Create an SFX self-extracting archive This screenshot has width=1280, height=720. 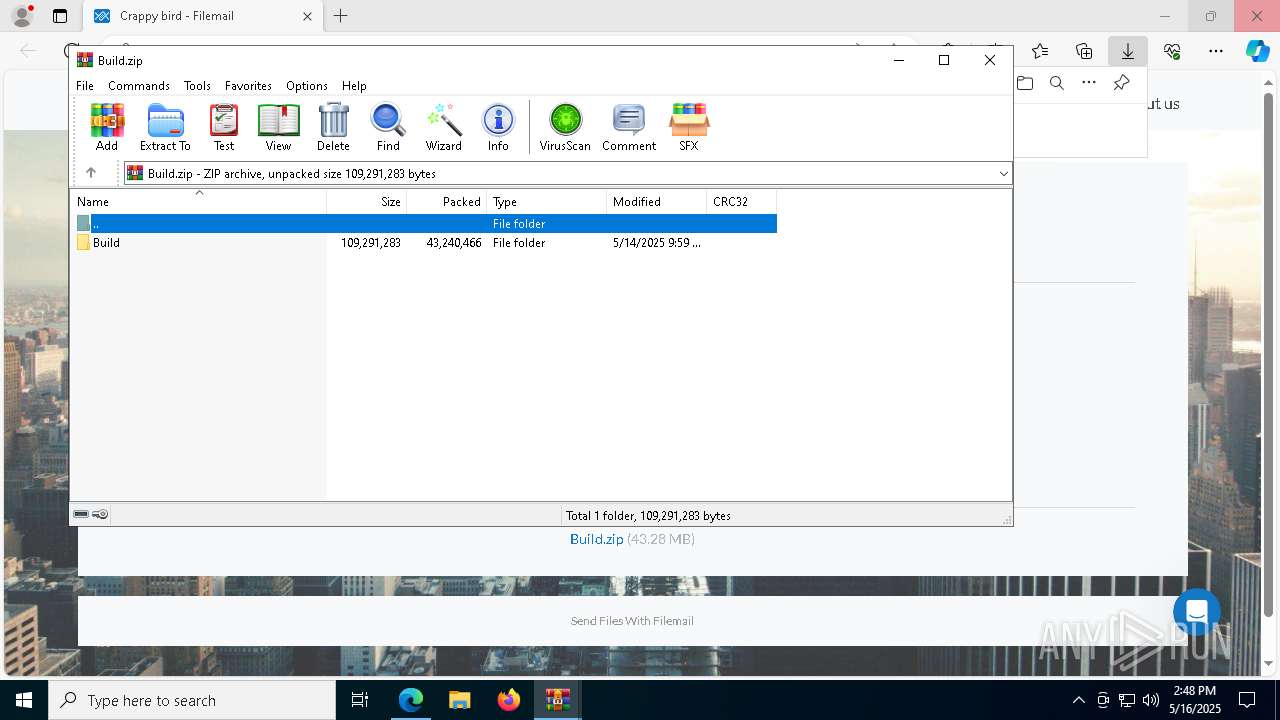pyautogui.click(x=689, y=127)
